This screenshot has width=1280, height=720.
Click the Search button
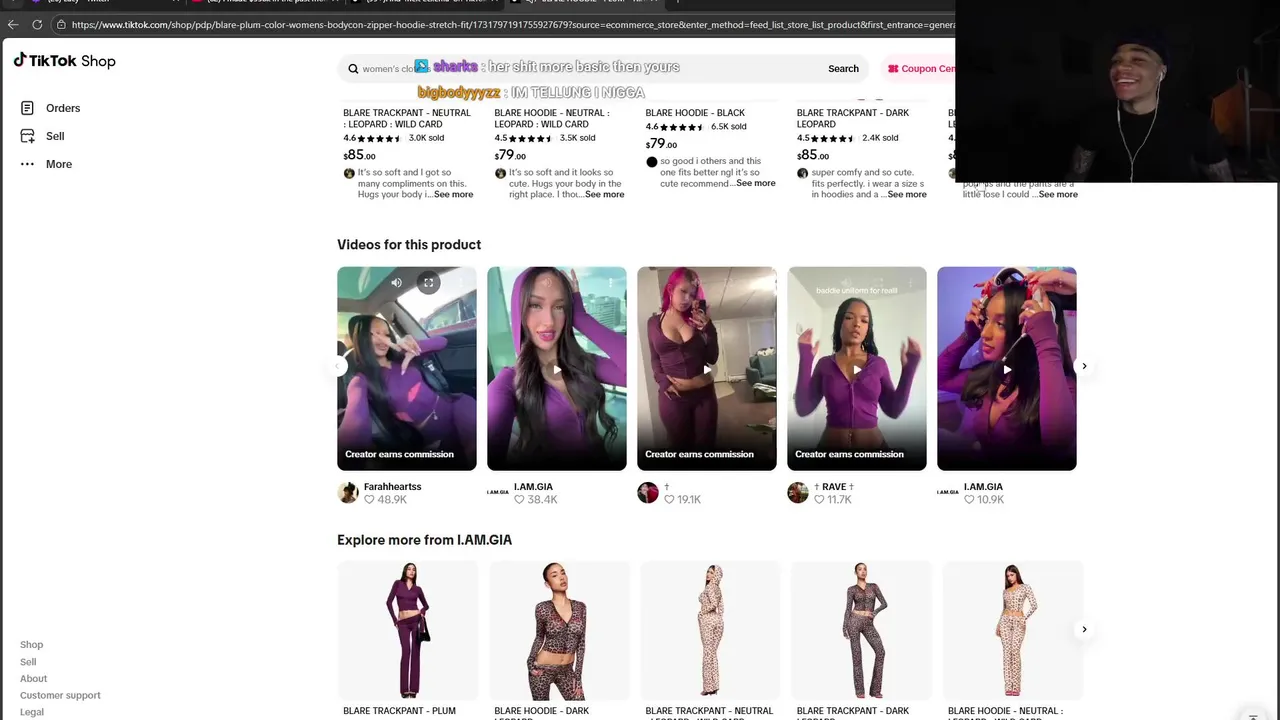[843, 69]
